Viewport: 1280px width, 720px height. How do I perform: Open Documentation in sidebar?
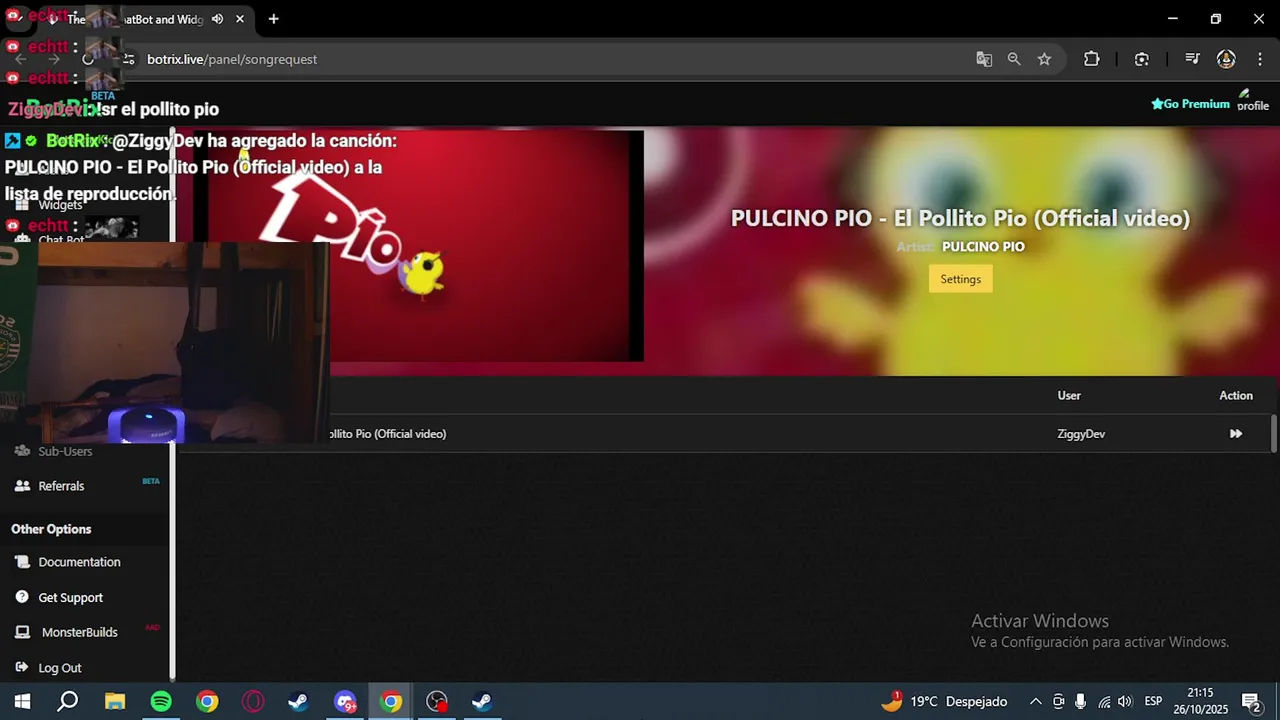coord(79,562)
